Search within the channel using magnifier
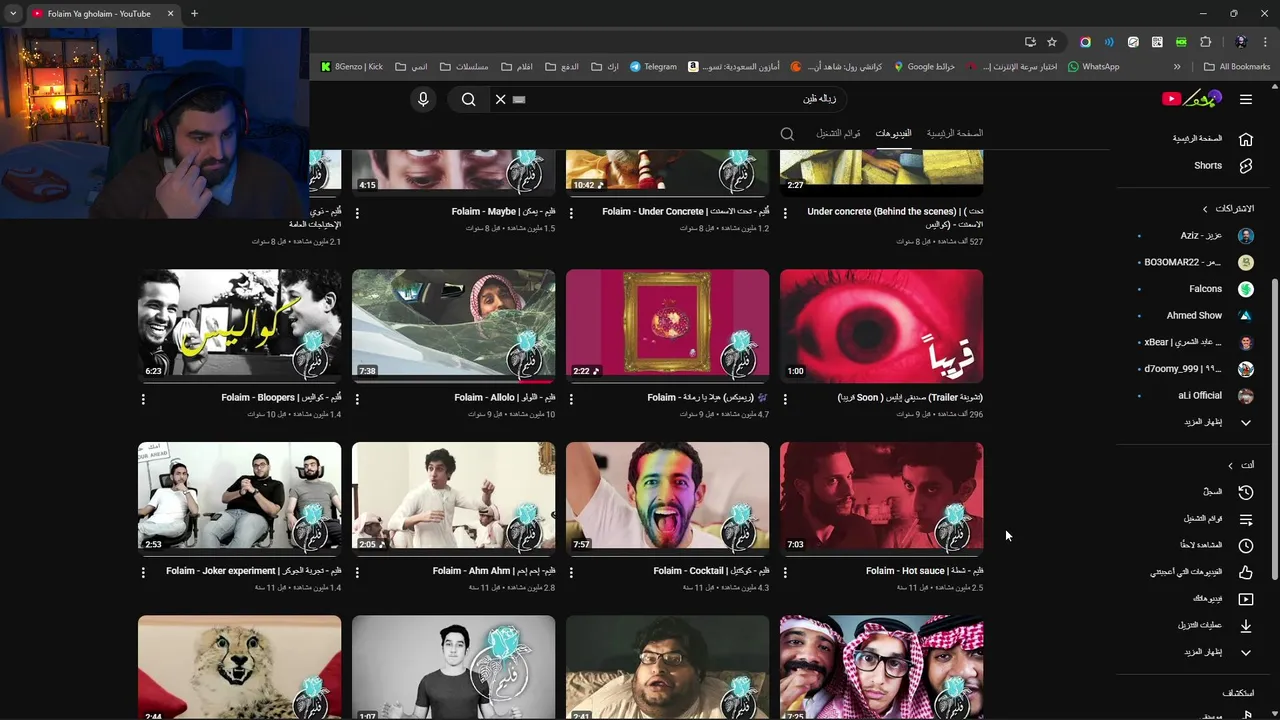Viewport: 1280px width, 720px height. (x=787, y=133)
